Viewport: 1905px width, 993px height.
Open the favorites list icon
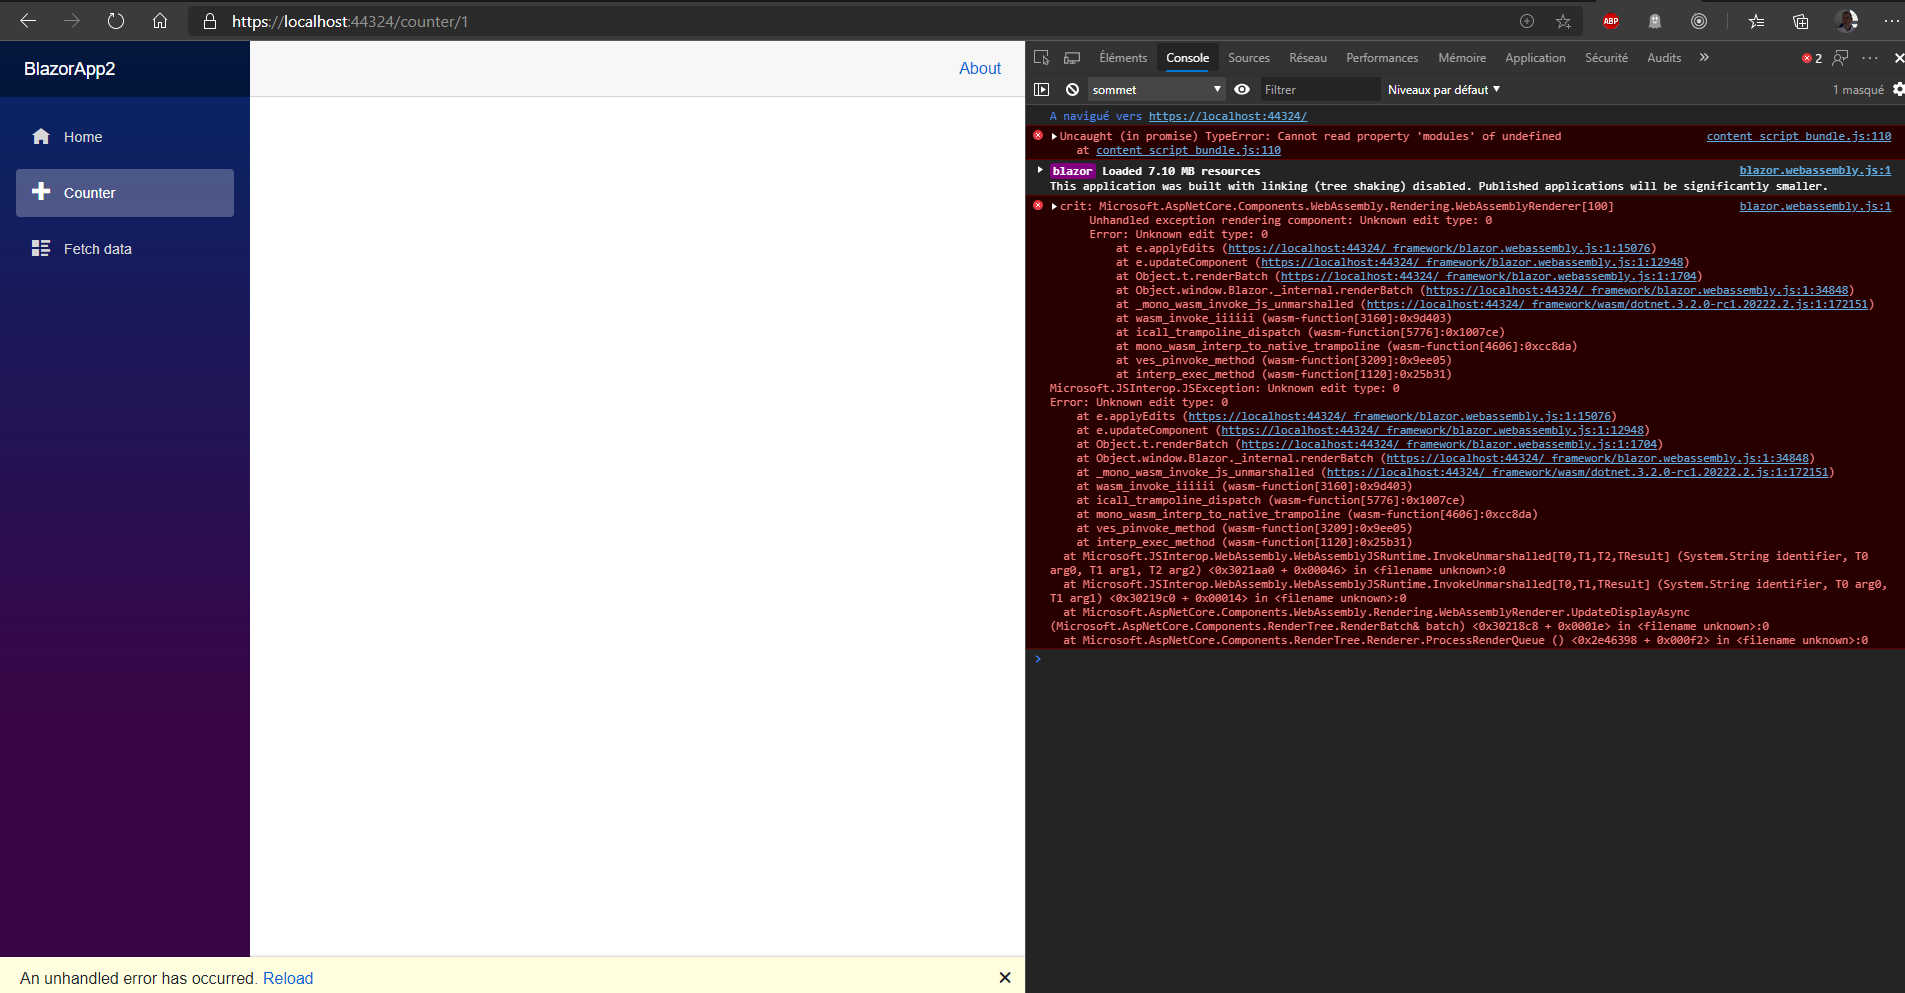(1756, 21)
